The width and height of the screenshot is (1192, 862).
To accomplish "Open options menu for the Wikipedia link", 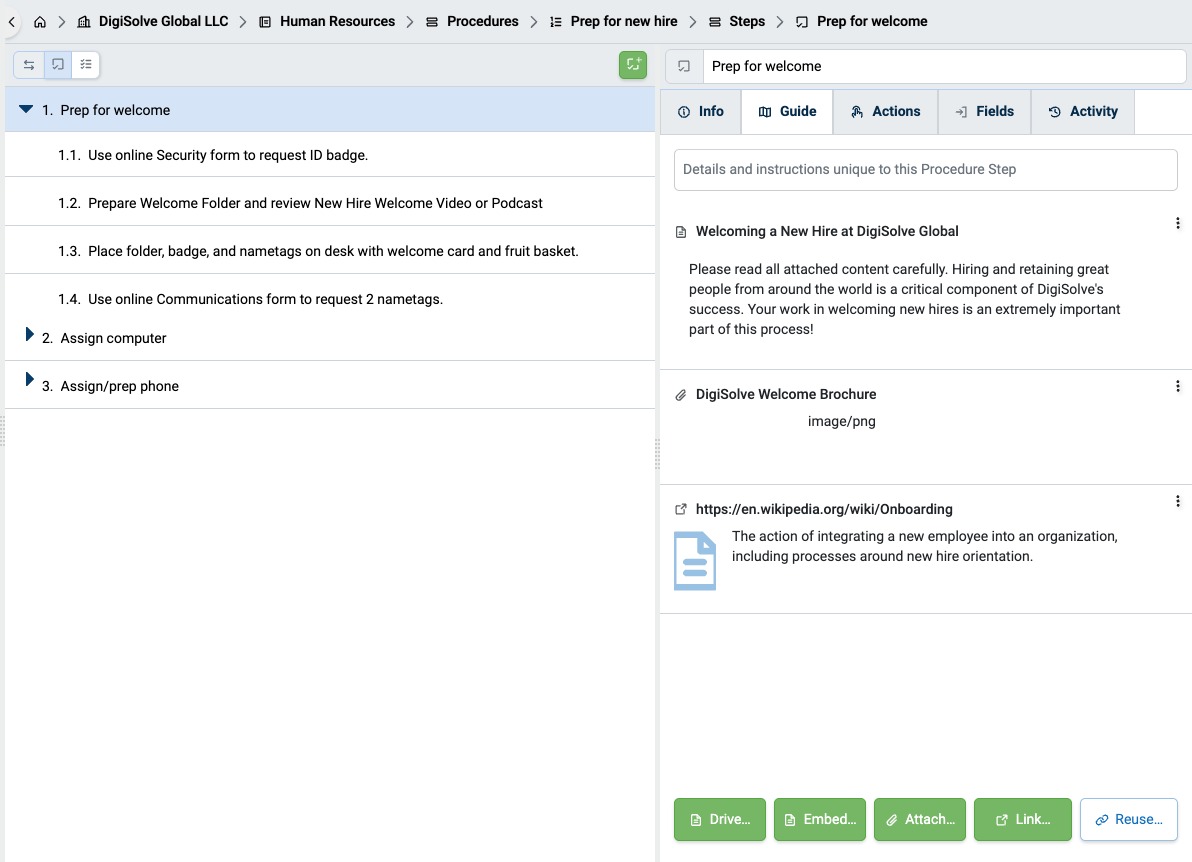I will pyautogui.click(x=1178, y=501).
